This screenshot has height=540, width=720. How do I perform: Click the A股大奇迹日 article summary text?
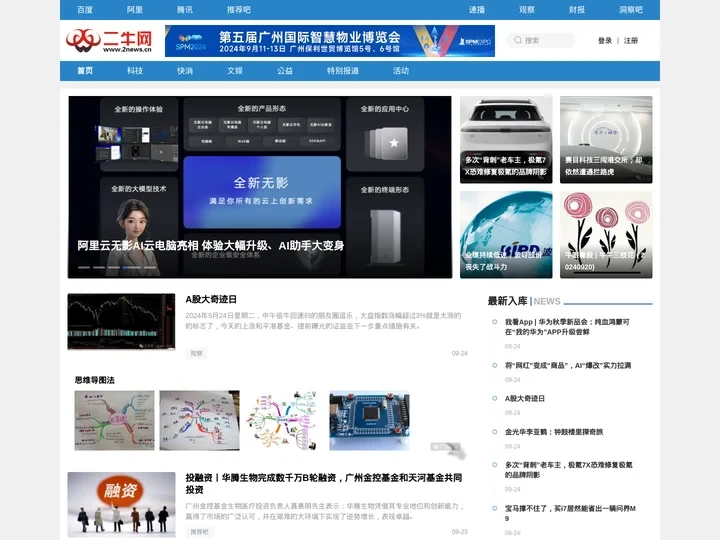323,321
